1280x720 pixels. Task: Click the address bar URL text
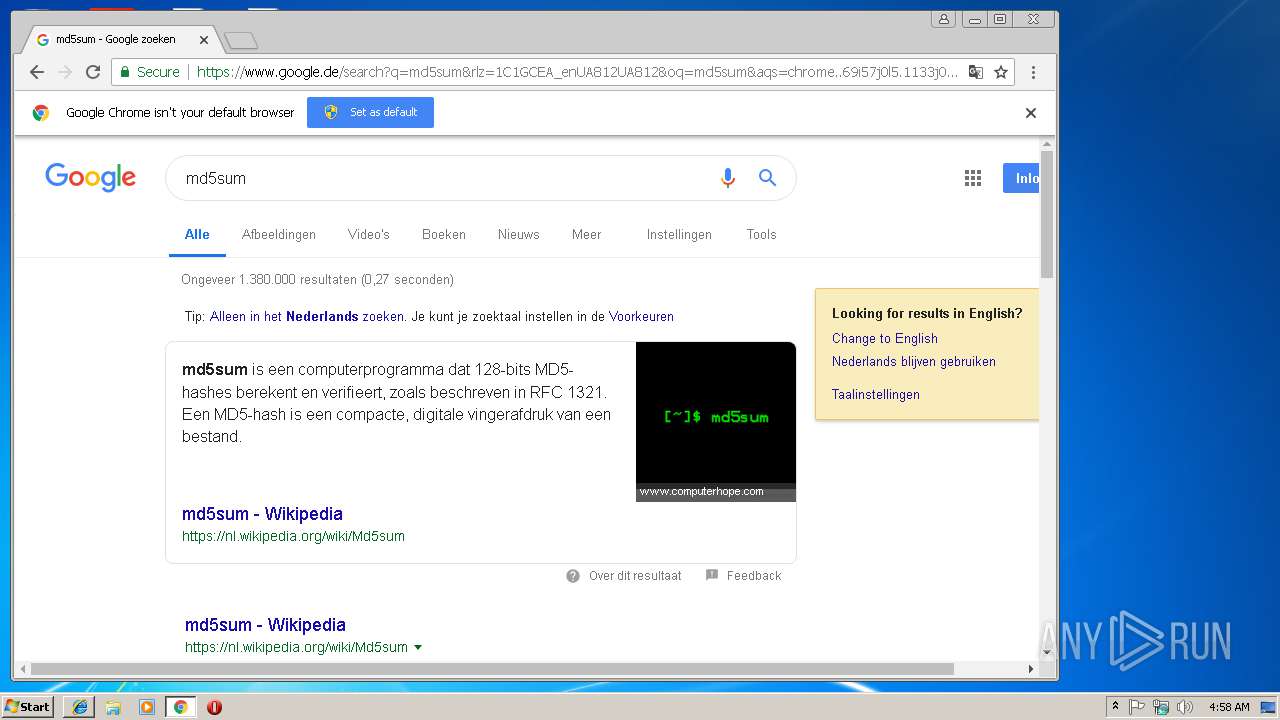pyautogui.click(x=577, y=72)
